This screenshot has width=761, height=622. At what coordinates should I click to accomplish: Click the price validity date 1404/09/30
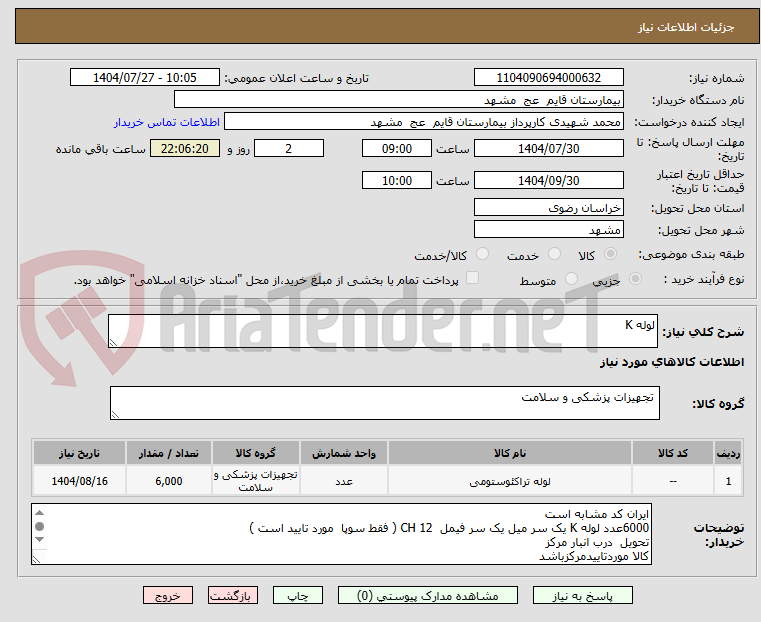point(548,180)
